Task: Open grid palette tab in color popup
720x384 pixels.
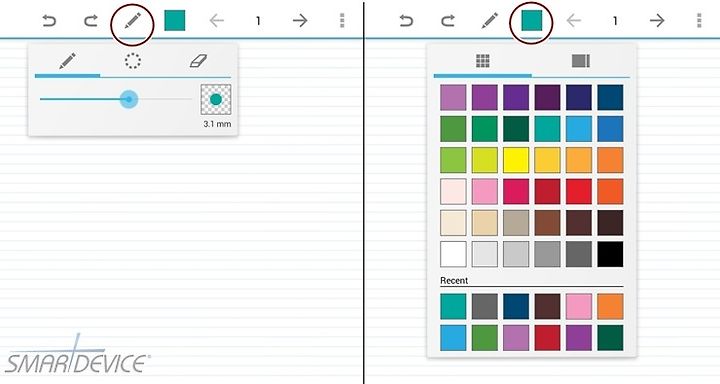Action: (483, 61)
